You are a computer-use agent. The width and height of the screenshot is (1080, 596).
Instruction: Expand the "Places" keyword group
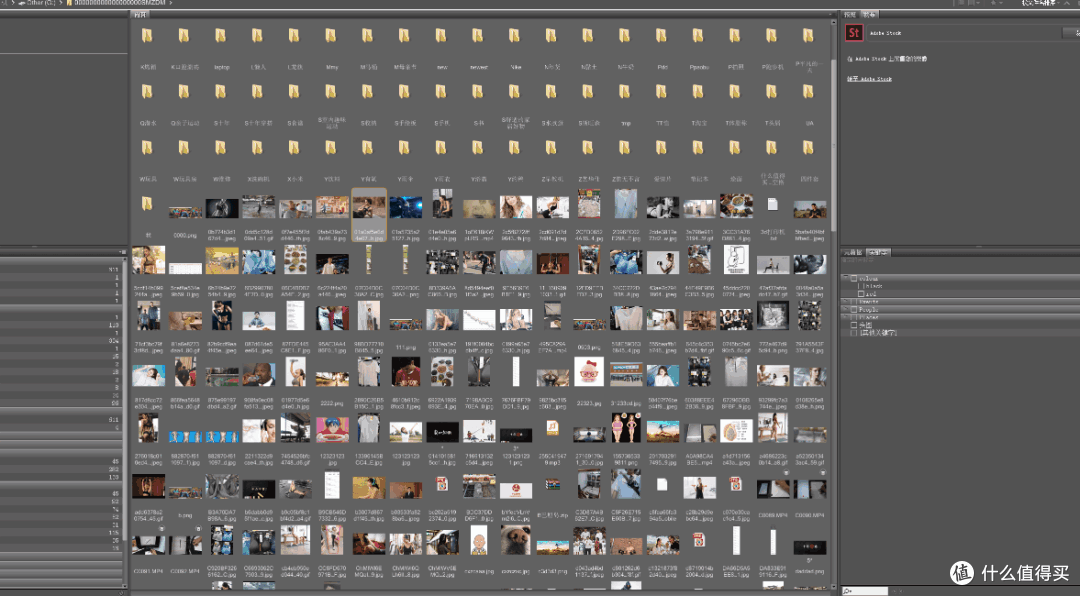[x=846, y=317]
